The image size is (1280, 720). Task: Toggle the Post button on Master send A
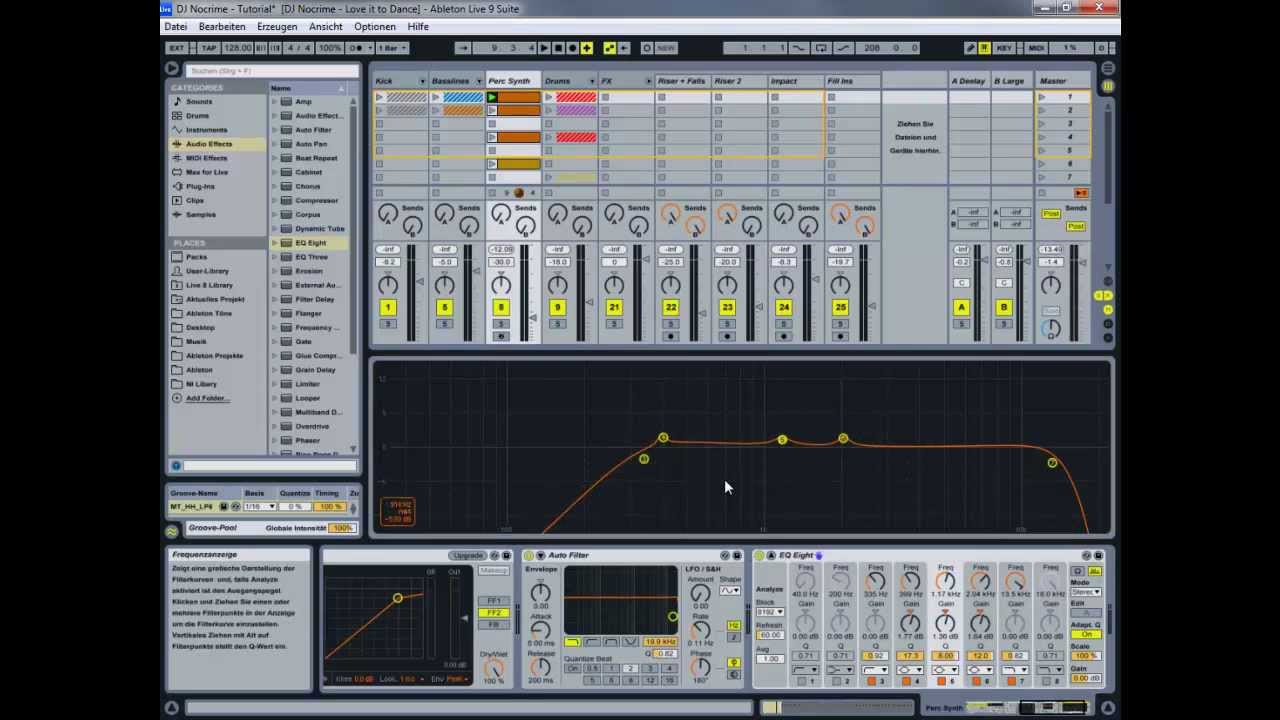coord(1051,213)
